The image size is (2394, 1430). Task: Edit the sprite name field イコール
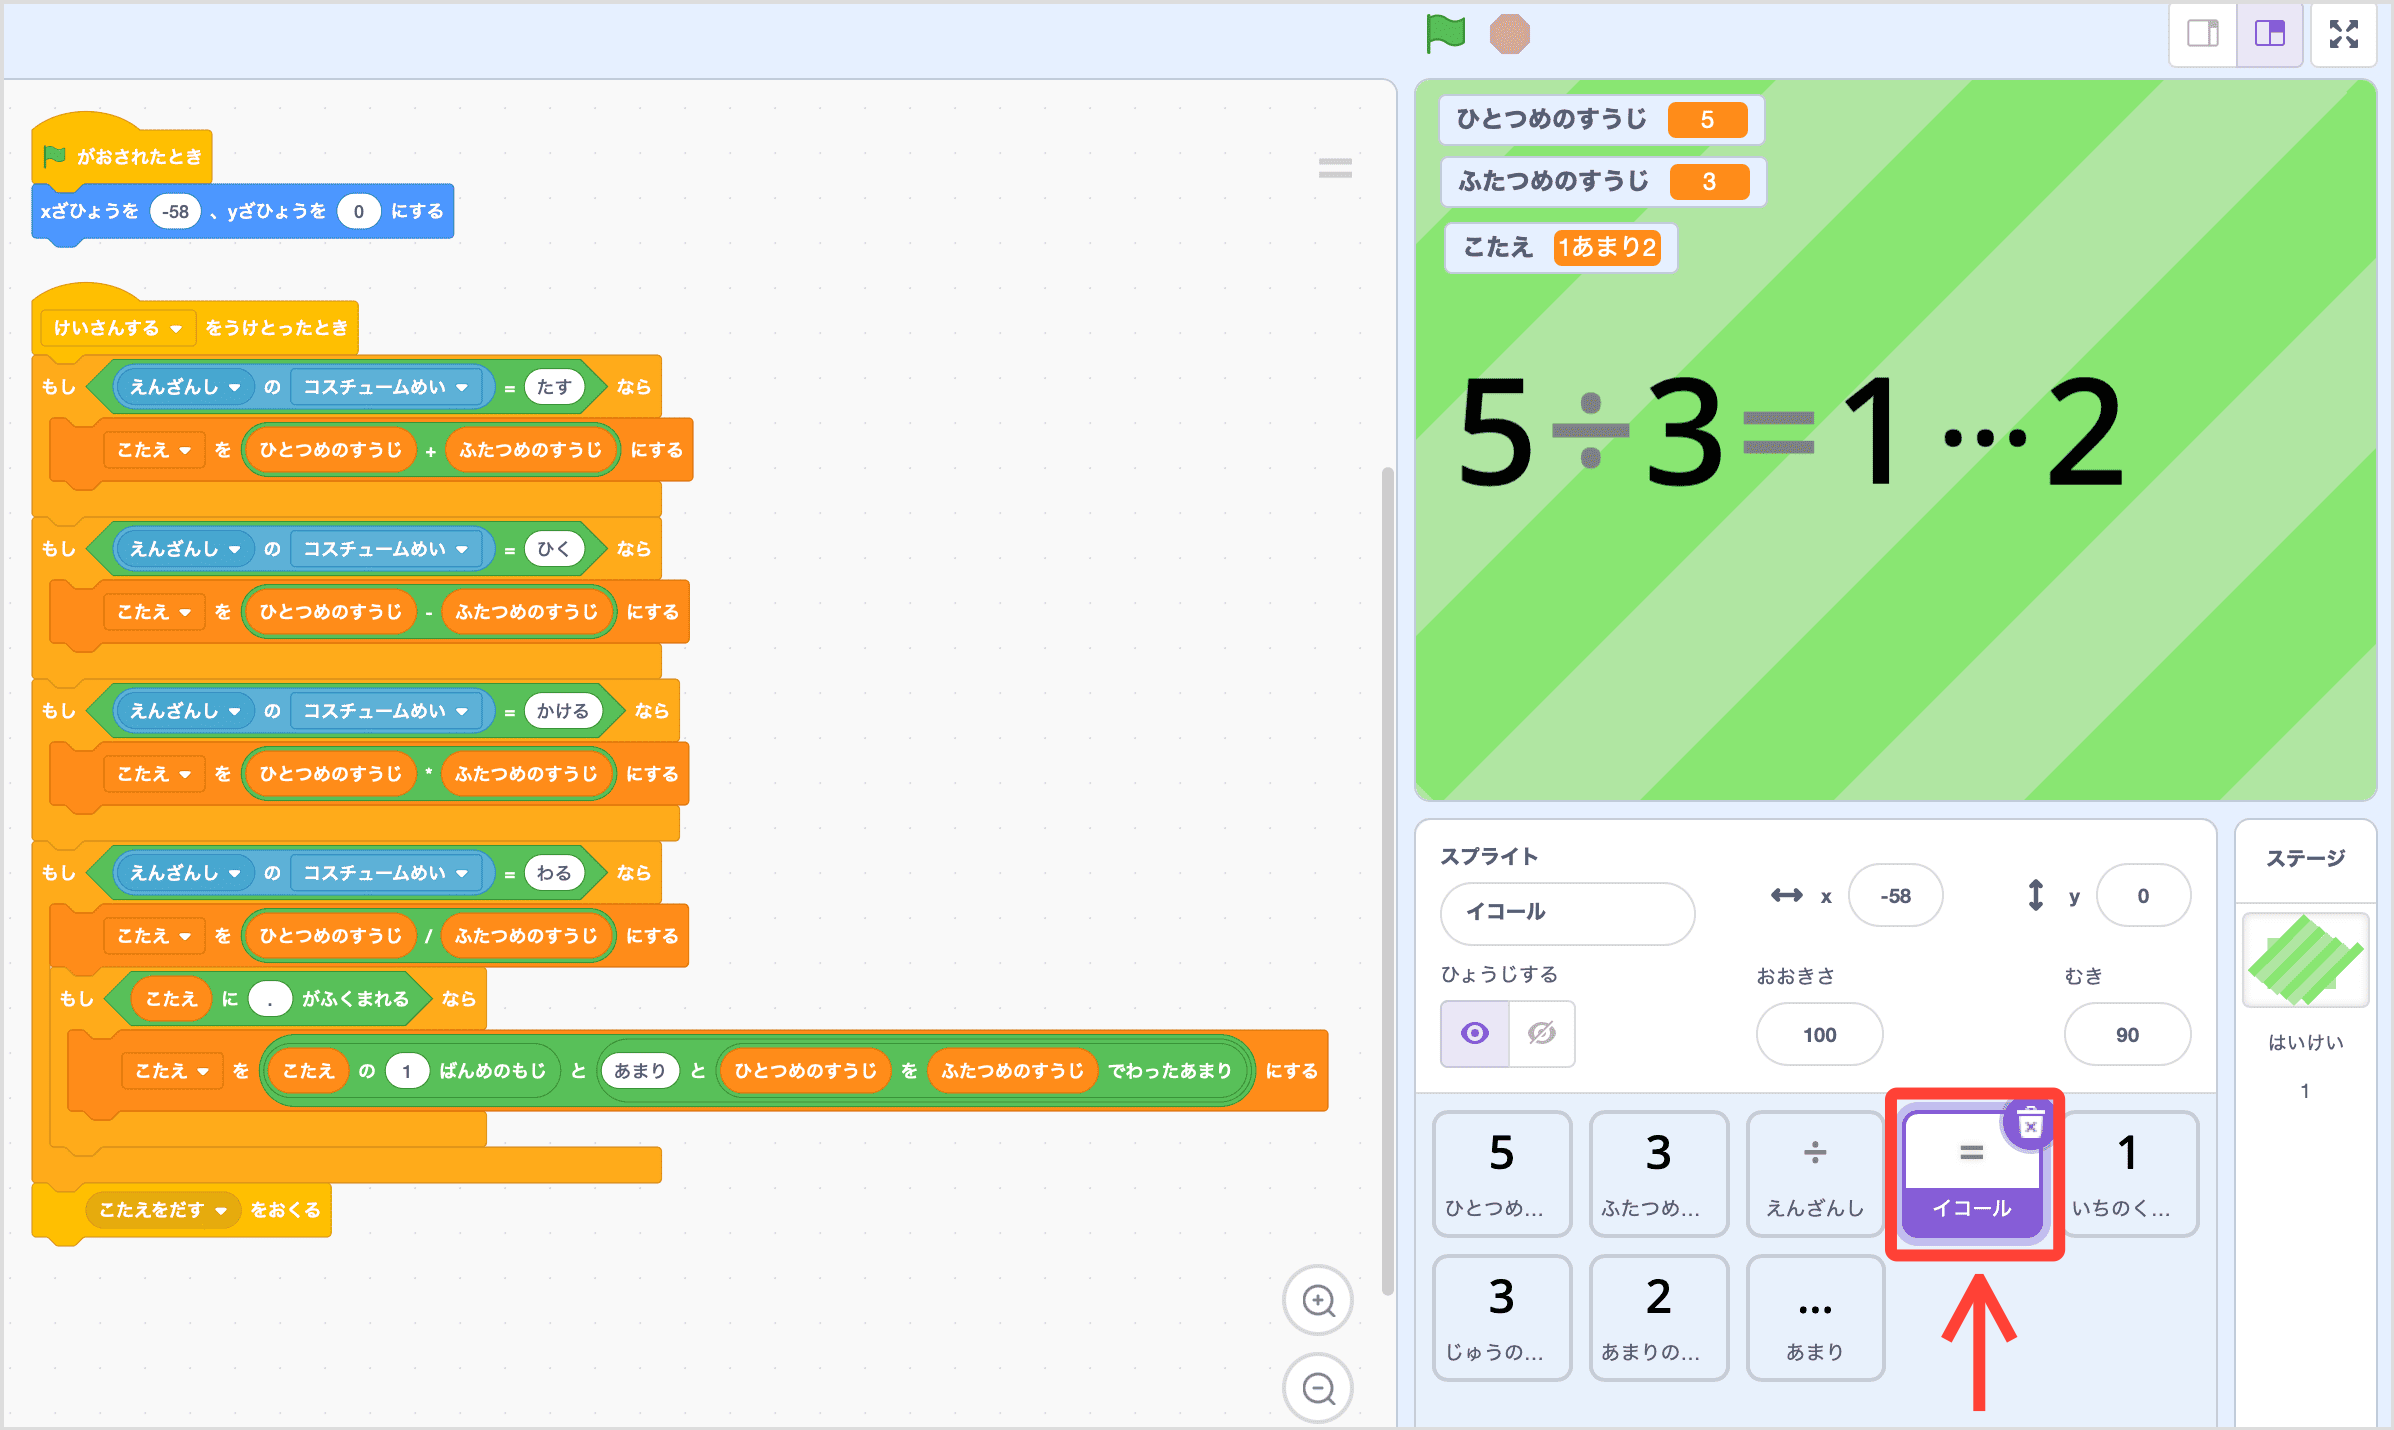(x=1567, y=912)
